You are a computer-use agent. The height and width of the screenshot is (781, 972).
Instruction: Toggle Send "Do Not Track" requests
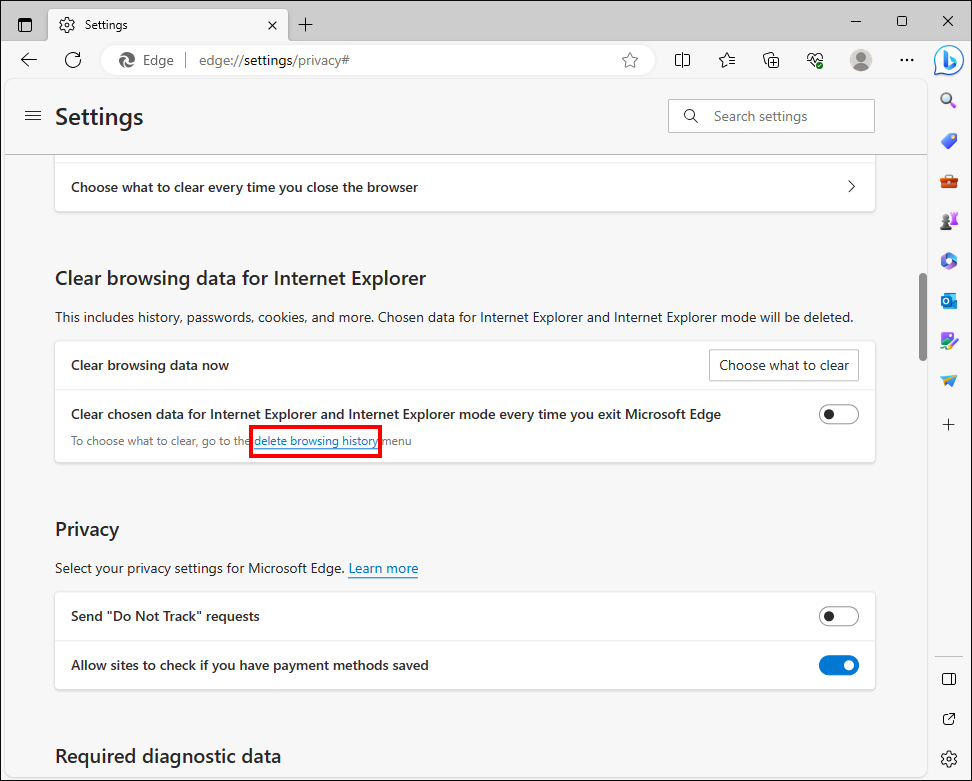coord(838,616)
